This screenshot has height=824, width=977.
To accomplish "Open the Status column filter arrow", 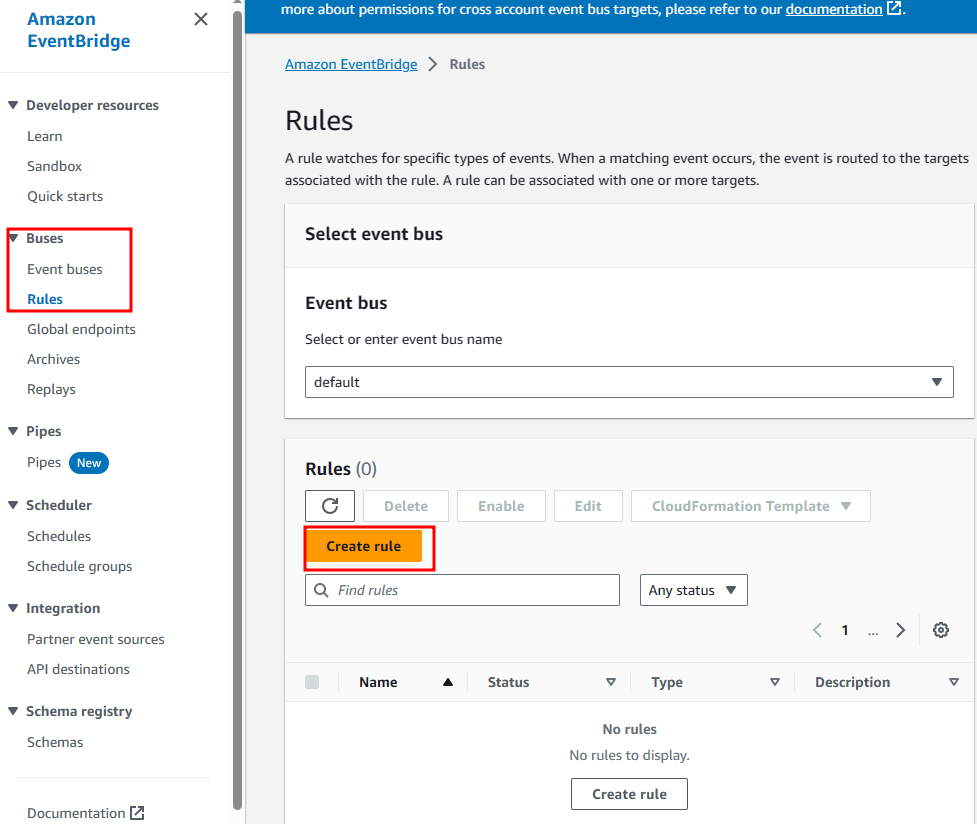I will (611, 683).
